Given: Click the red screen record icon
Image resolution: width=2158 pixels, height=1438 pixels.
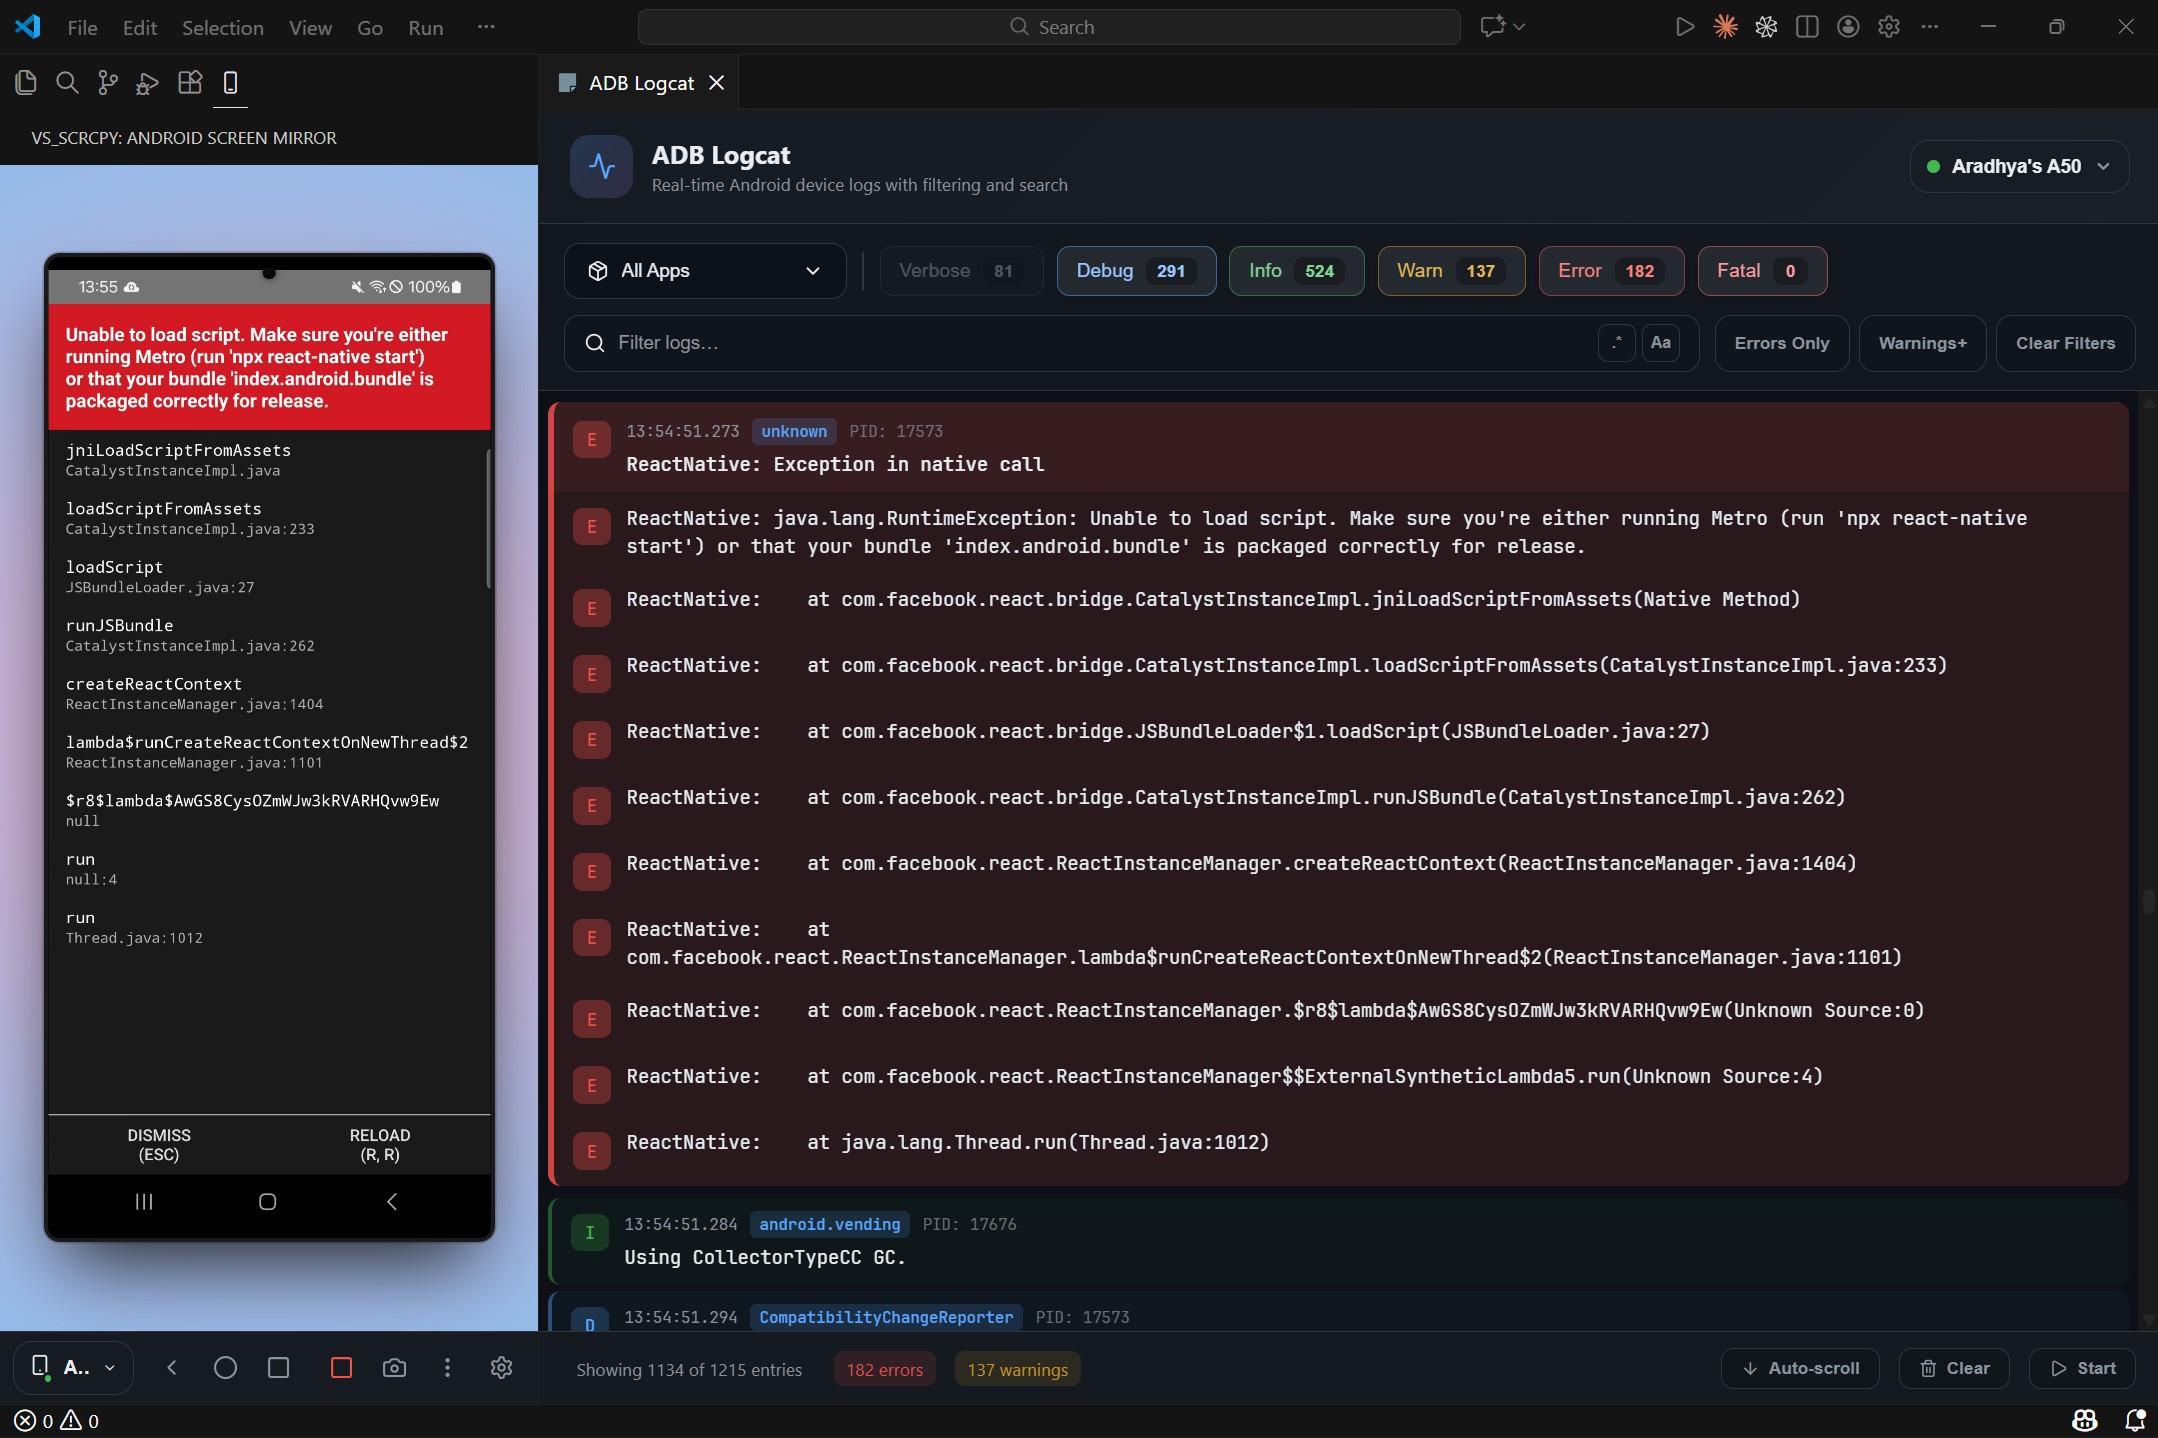Looking at the screenshot, I should (341, 1368).
